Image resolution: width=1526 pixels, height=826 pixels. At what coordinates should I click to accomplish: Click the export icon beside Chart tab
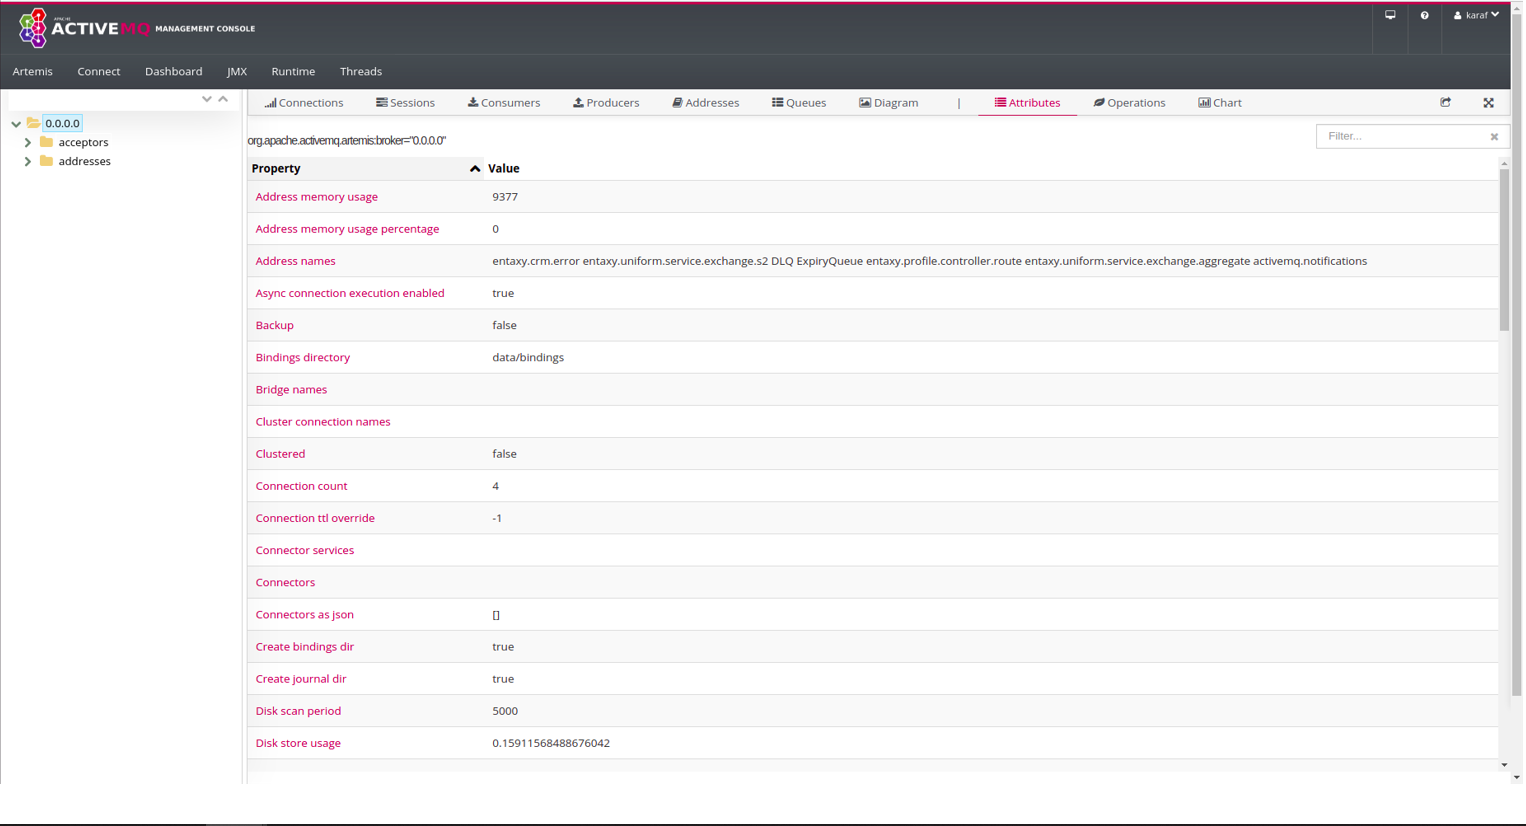(1445, 102)
